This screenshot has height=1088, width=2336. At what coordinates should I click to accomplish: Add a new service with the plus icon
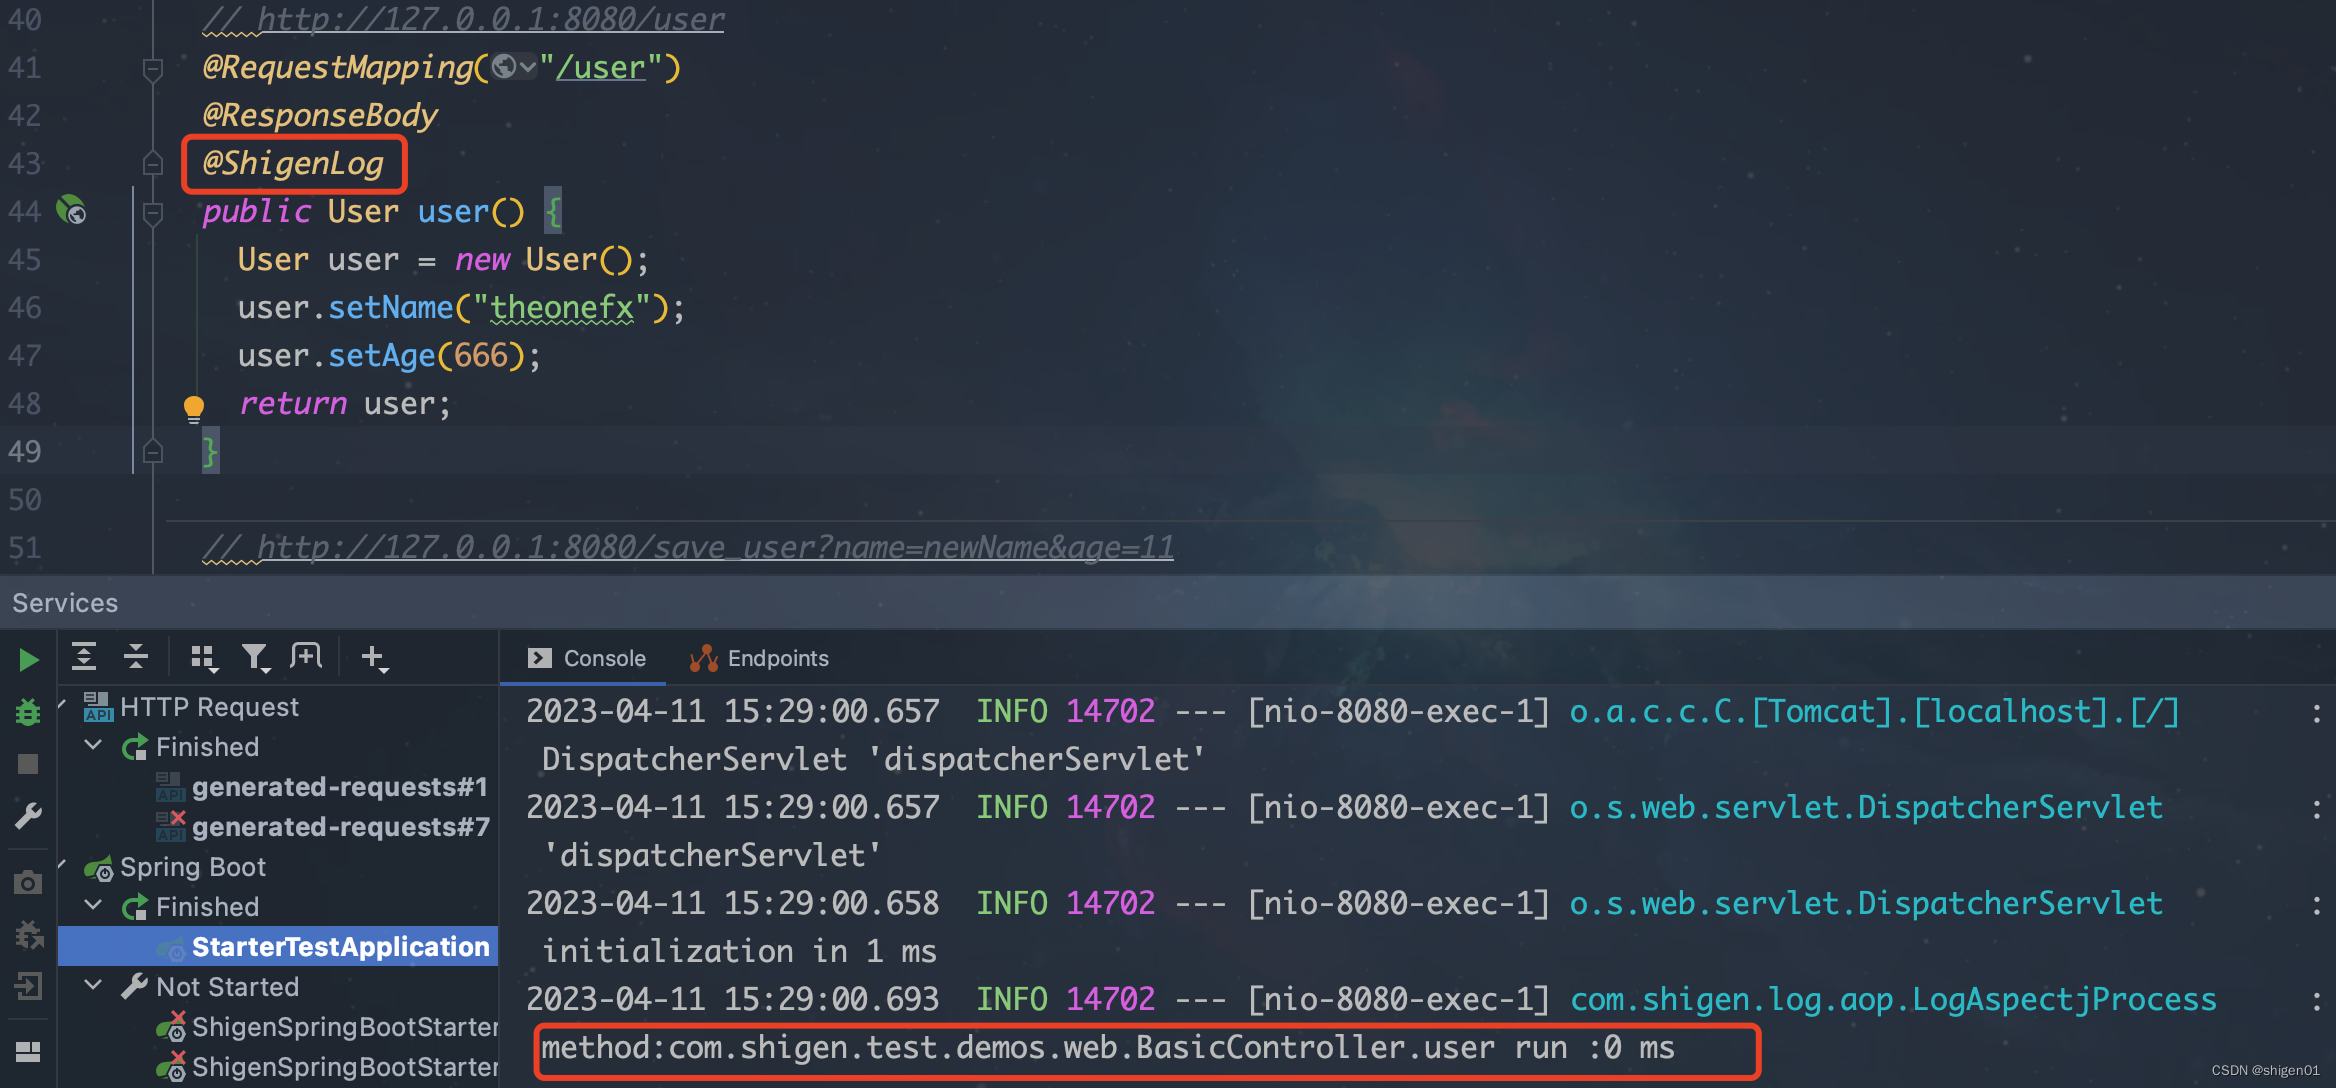(374, 657)
